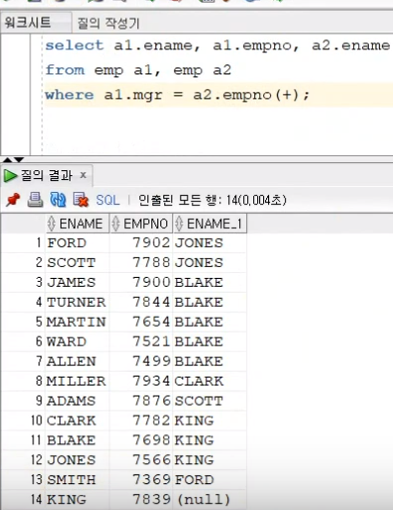Close the 질의 결과 tab
The height and width of the screenshot is (510, 393).
click(x=83, y=175)
